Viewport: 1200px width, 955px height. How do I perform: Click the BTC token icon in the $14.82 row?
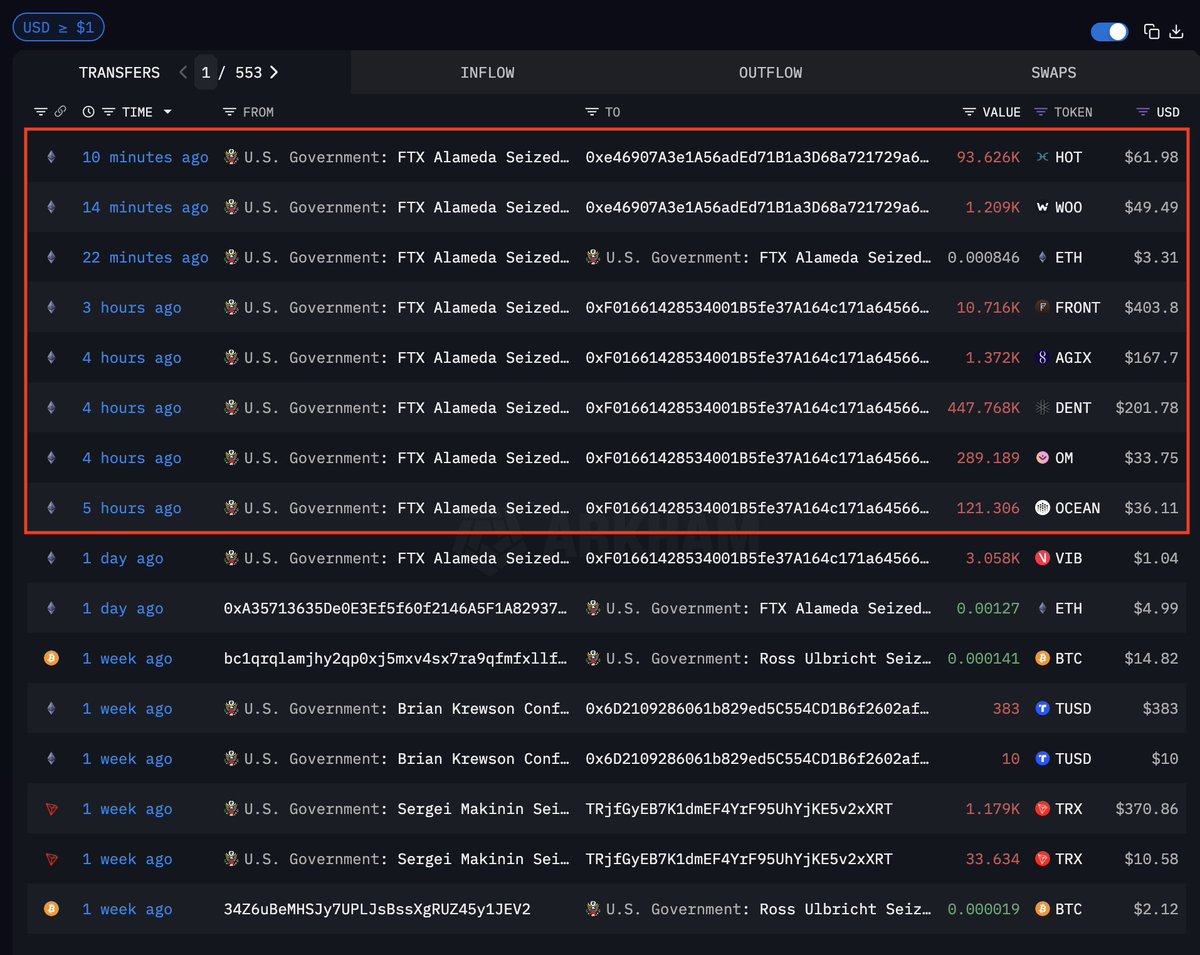(x=1043, y=658)
